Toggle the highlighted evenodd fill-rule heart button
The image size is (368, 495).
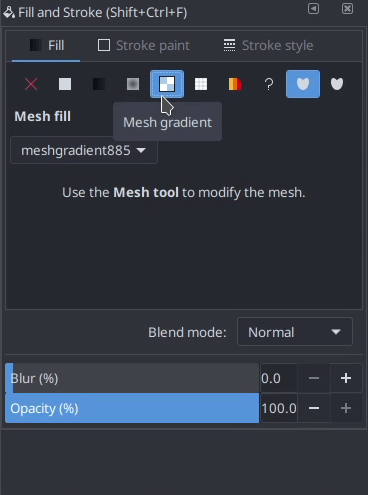click(303, 84)
